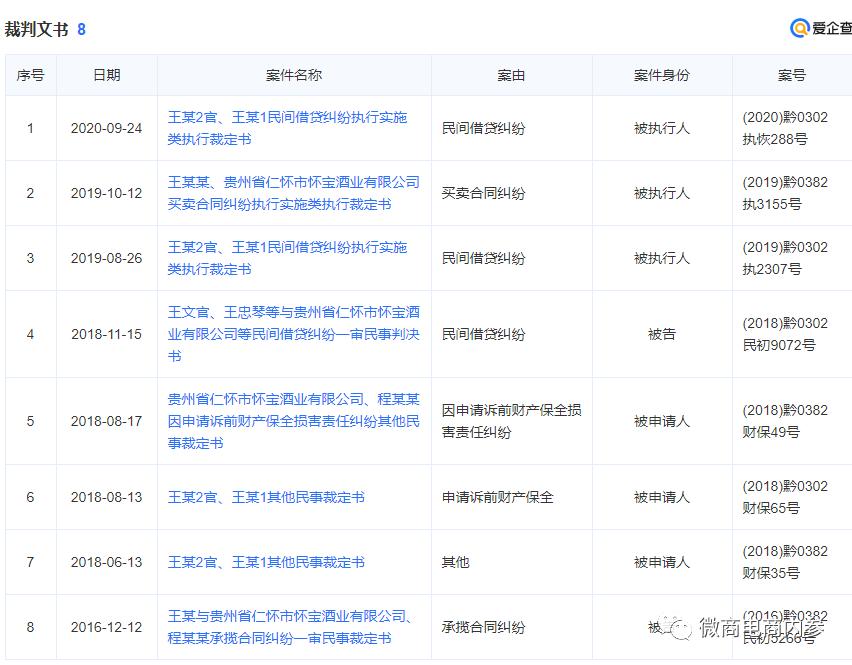The image size is (852, 665).
Task: Select the date 2019-08-26
Action: tap(106, 258)
